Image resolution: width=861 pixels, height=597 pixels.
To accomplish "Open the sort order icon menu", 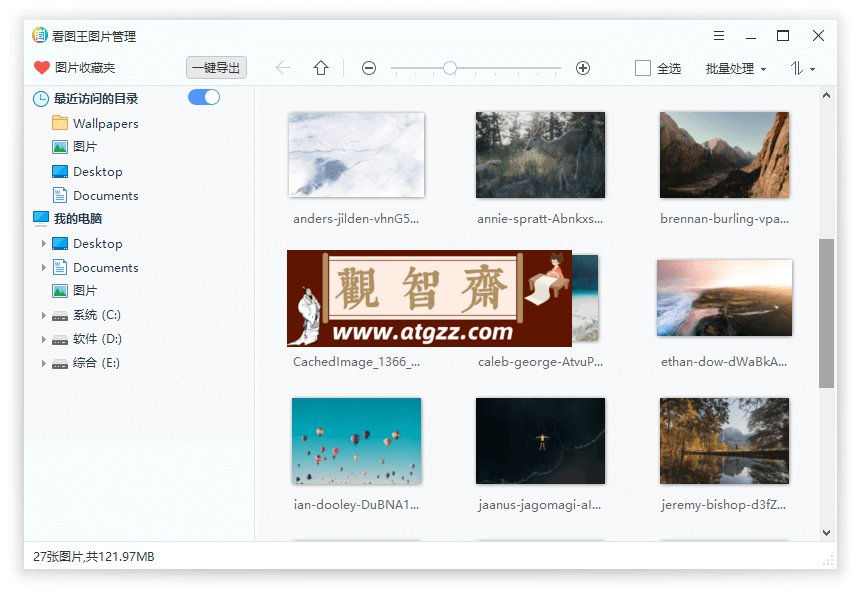I will (803, 69).
